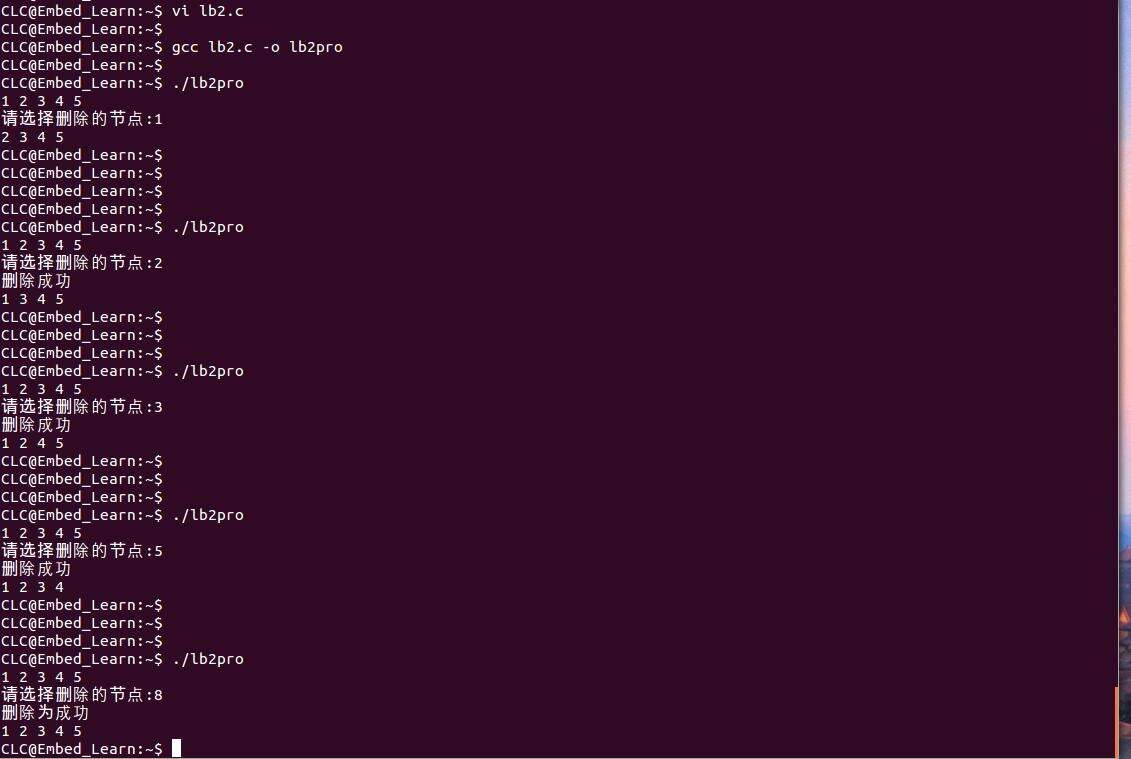Click the "gcc lb2.c -o lb2pro" command

pos(257,47)
